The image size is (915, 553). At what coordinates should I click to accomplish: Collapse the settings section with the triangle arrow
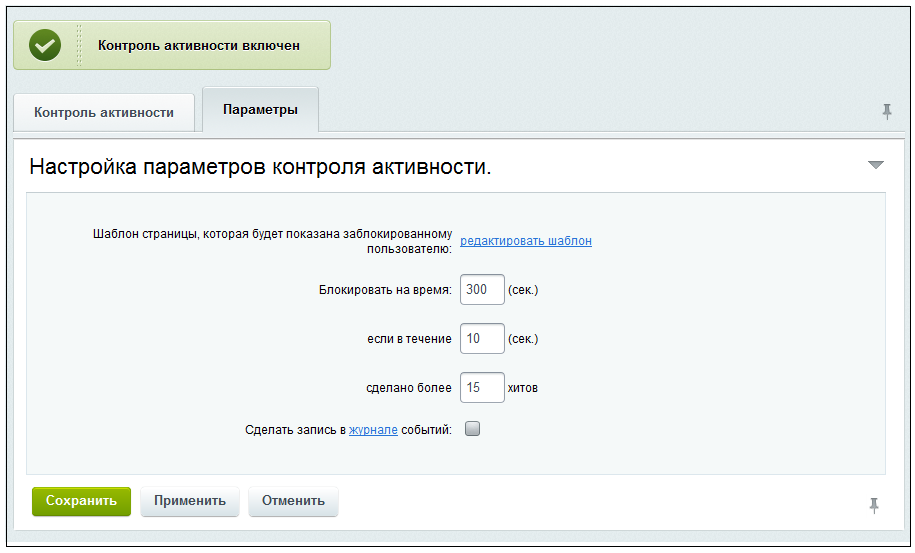coord(875,165)
